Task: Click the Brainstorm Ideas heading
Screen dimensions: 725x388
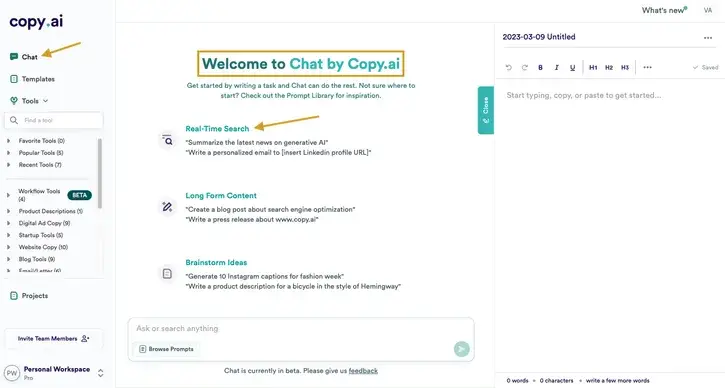Action: 216,263
